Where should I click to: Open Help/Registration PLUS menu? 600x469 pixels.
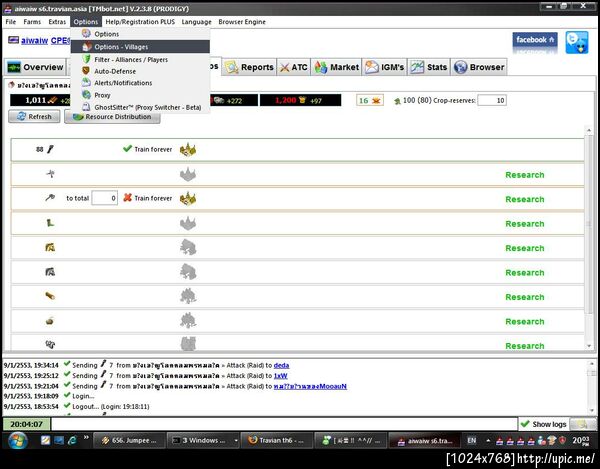coord(140,22)
